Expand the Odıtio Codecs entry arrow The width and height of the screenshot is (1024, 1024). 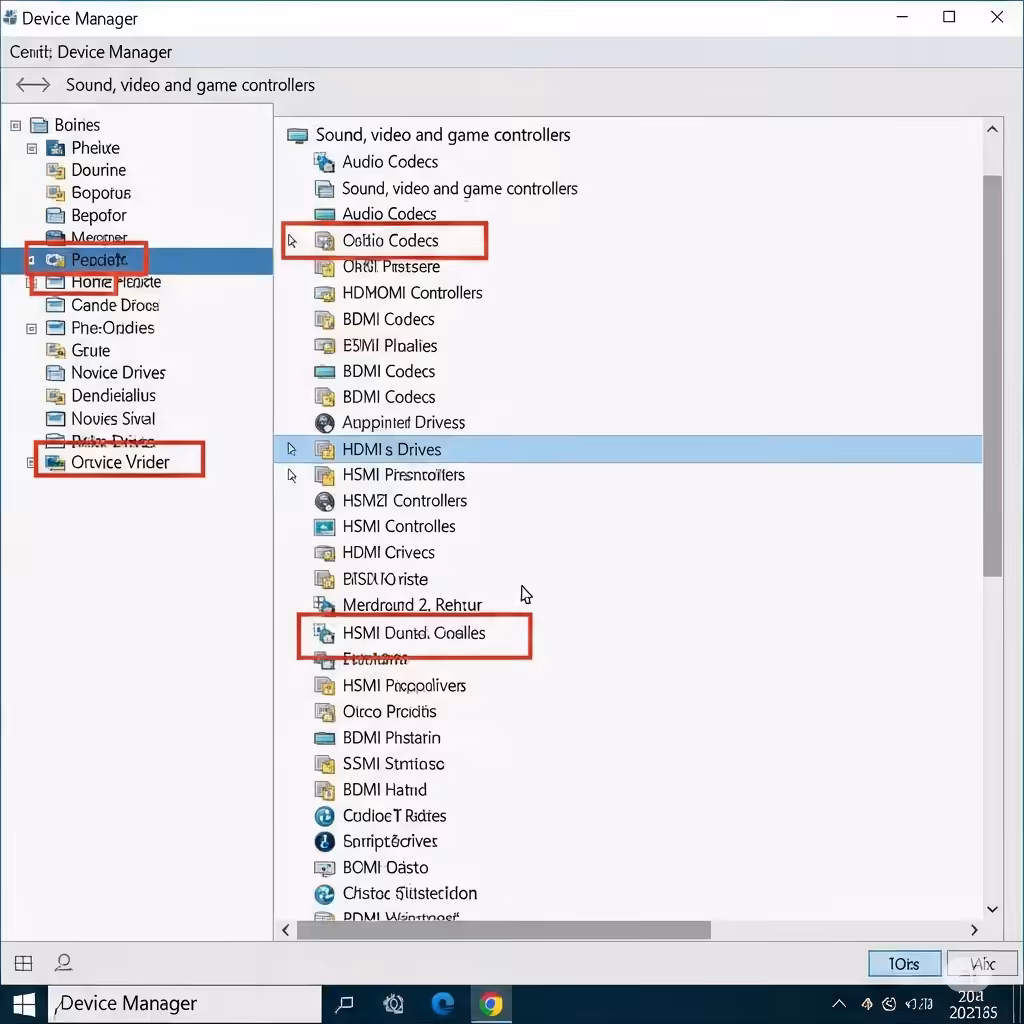(292, 241)
